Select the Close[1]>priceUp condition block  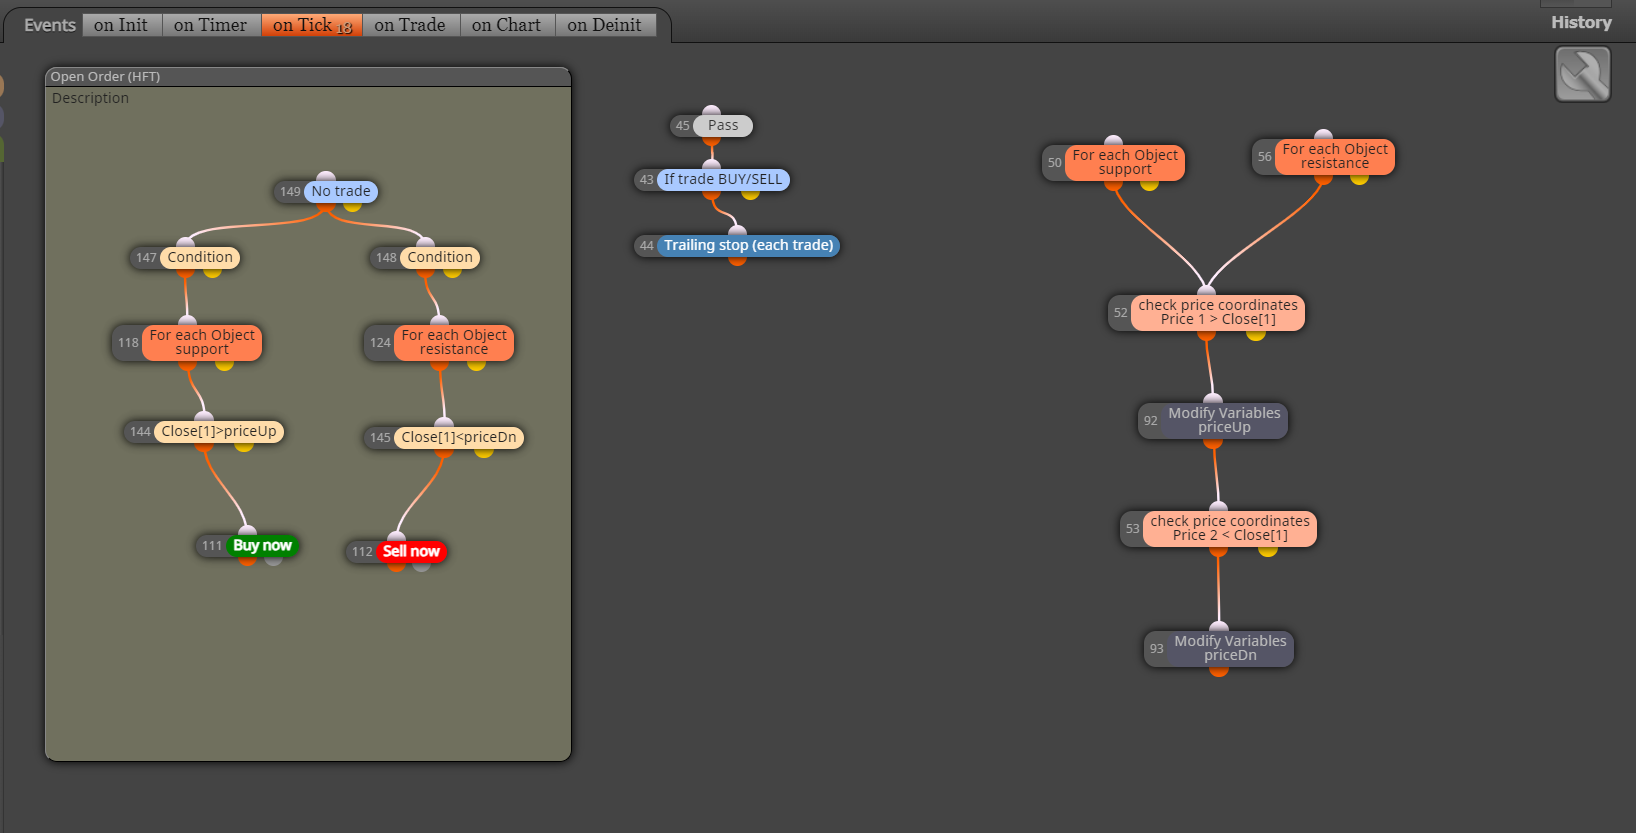pyautogui.click(x=219, y=431)
